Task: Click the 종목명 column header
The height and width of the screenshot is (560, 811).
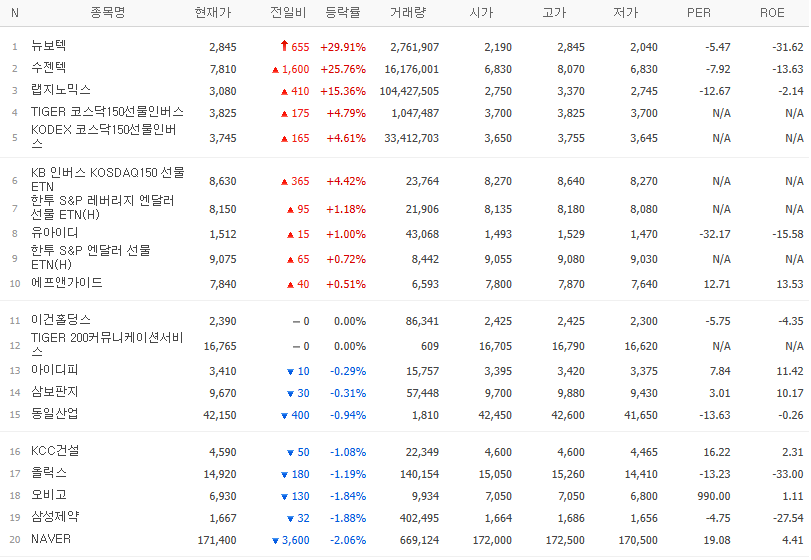Action: (108, 12)
